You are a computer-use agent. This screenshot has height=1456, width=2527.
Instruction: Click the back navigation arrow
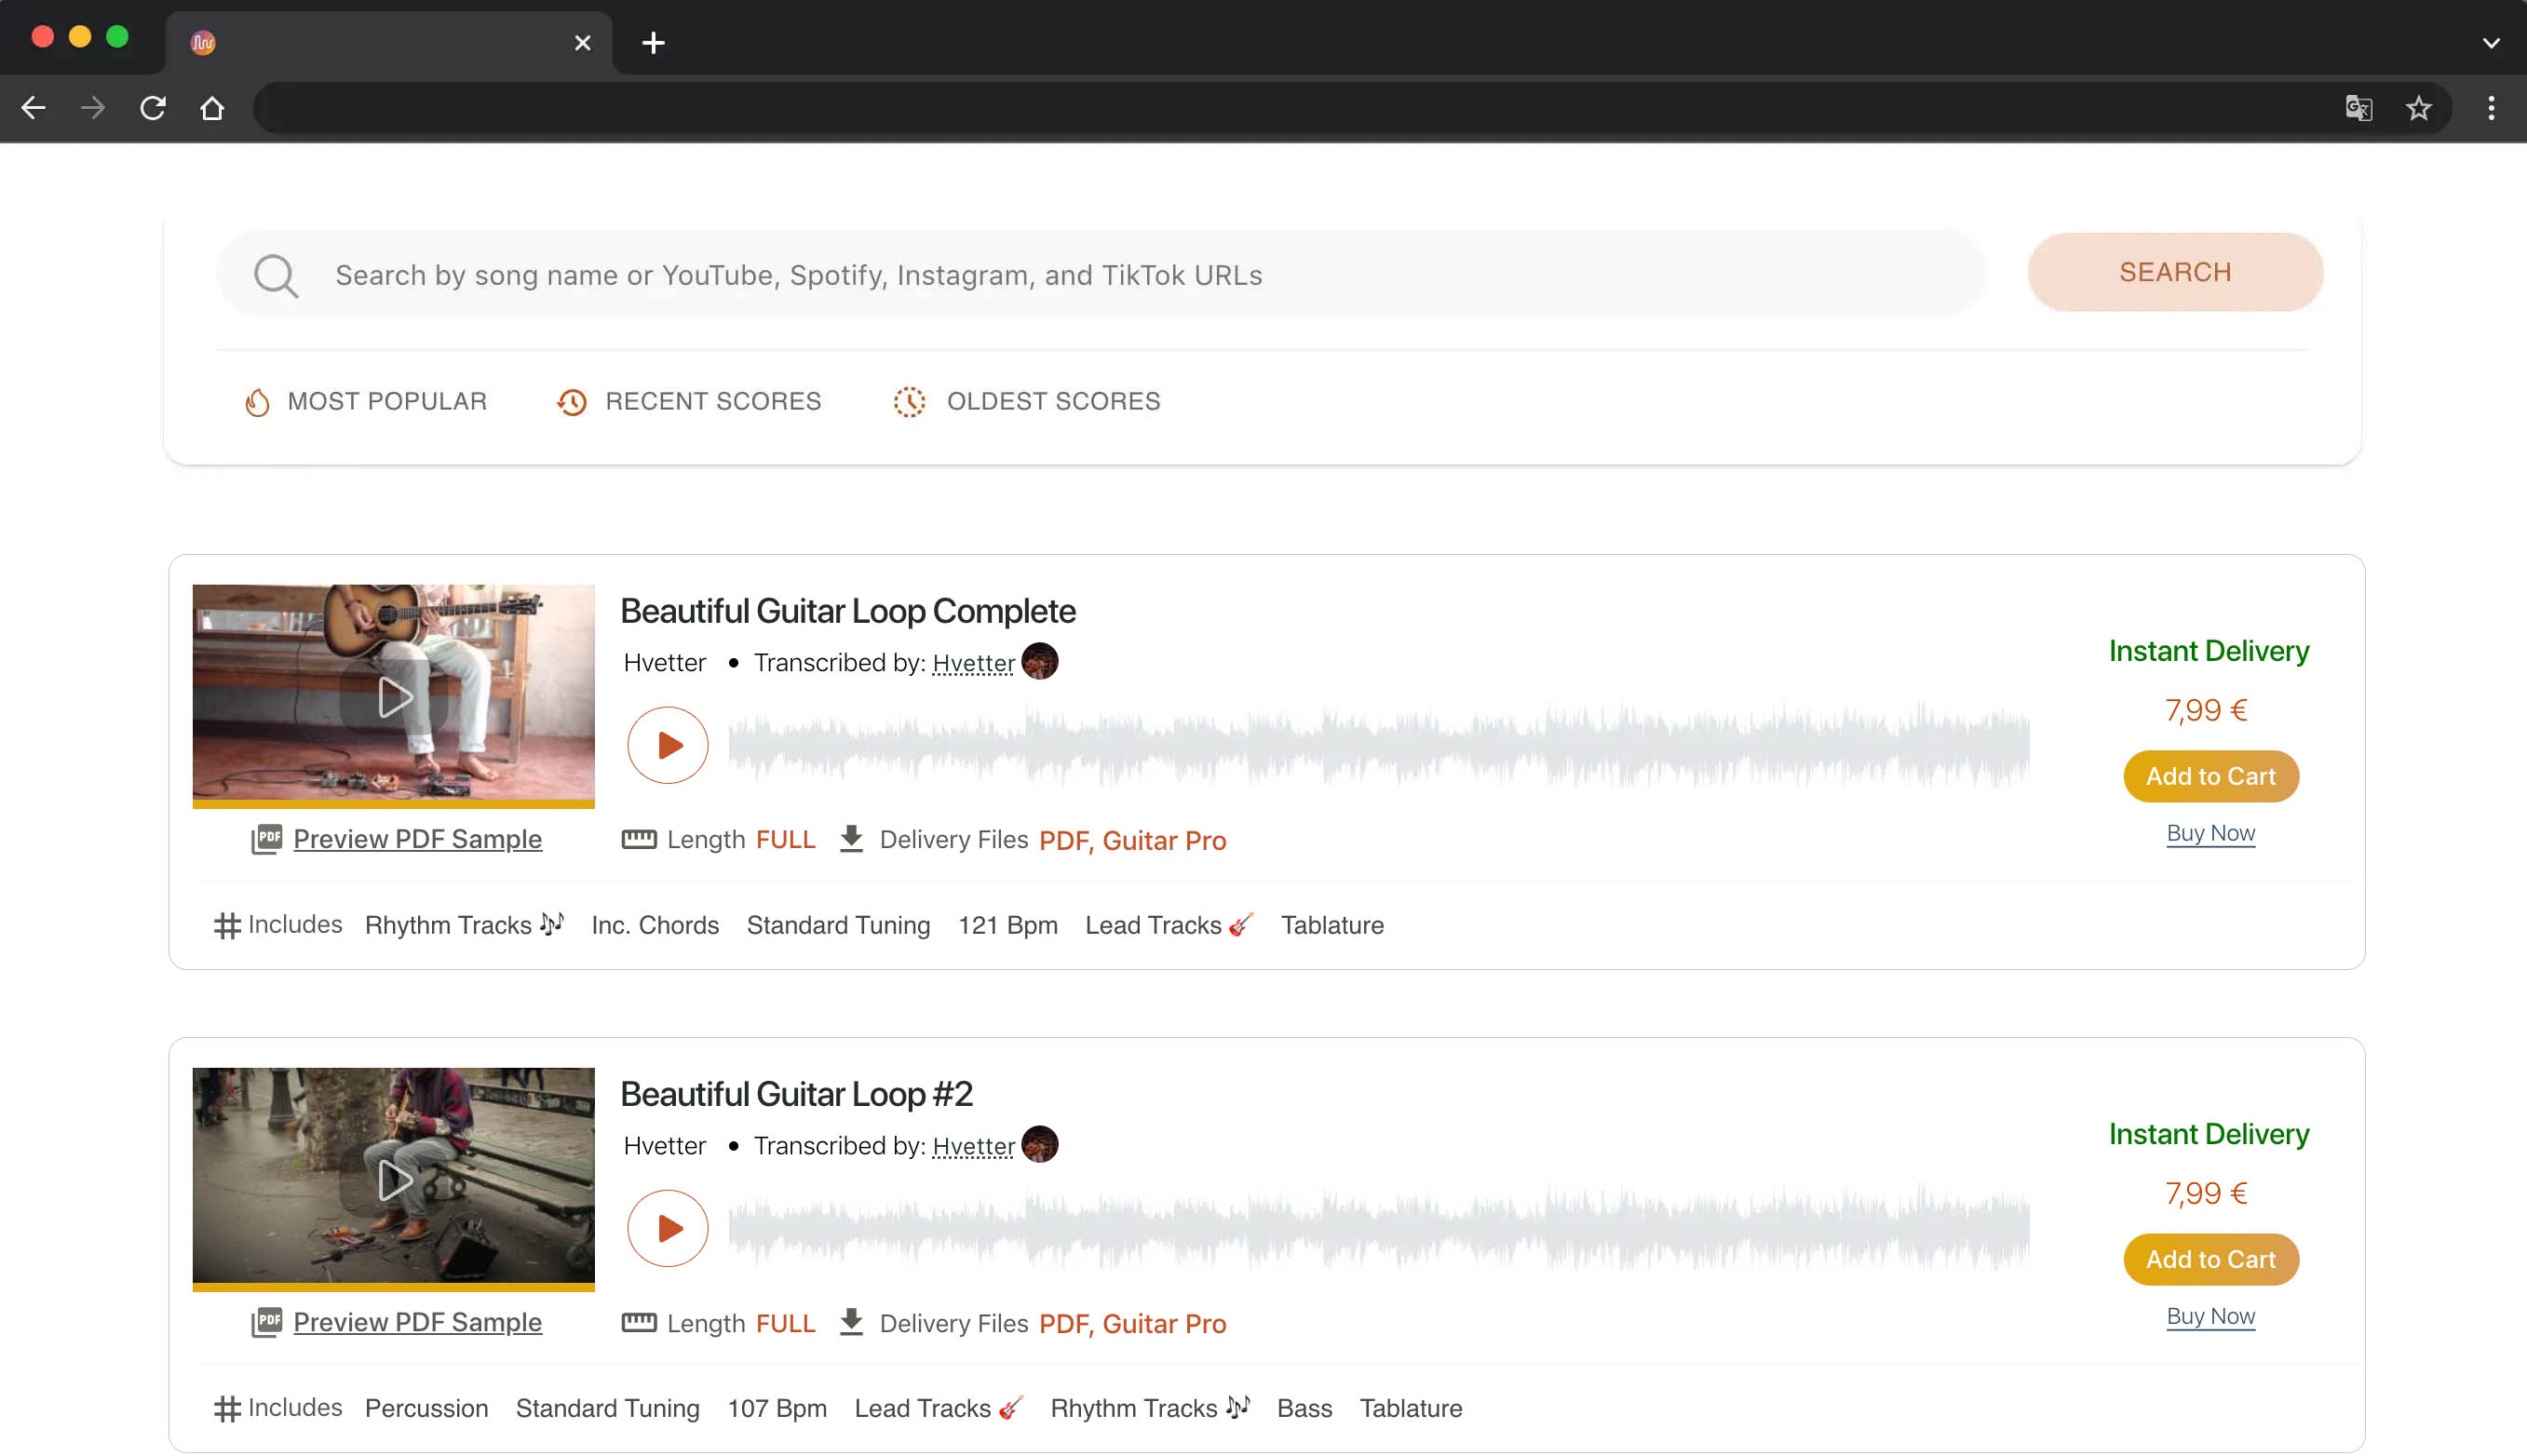[x=33, y=108]
